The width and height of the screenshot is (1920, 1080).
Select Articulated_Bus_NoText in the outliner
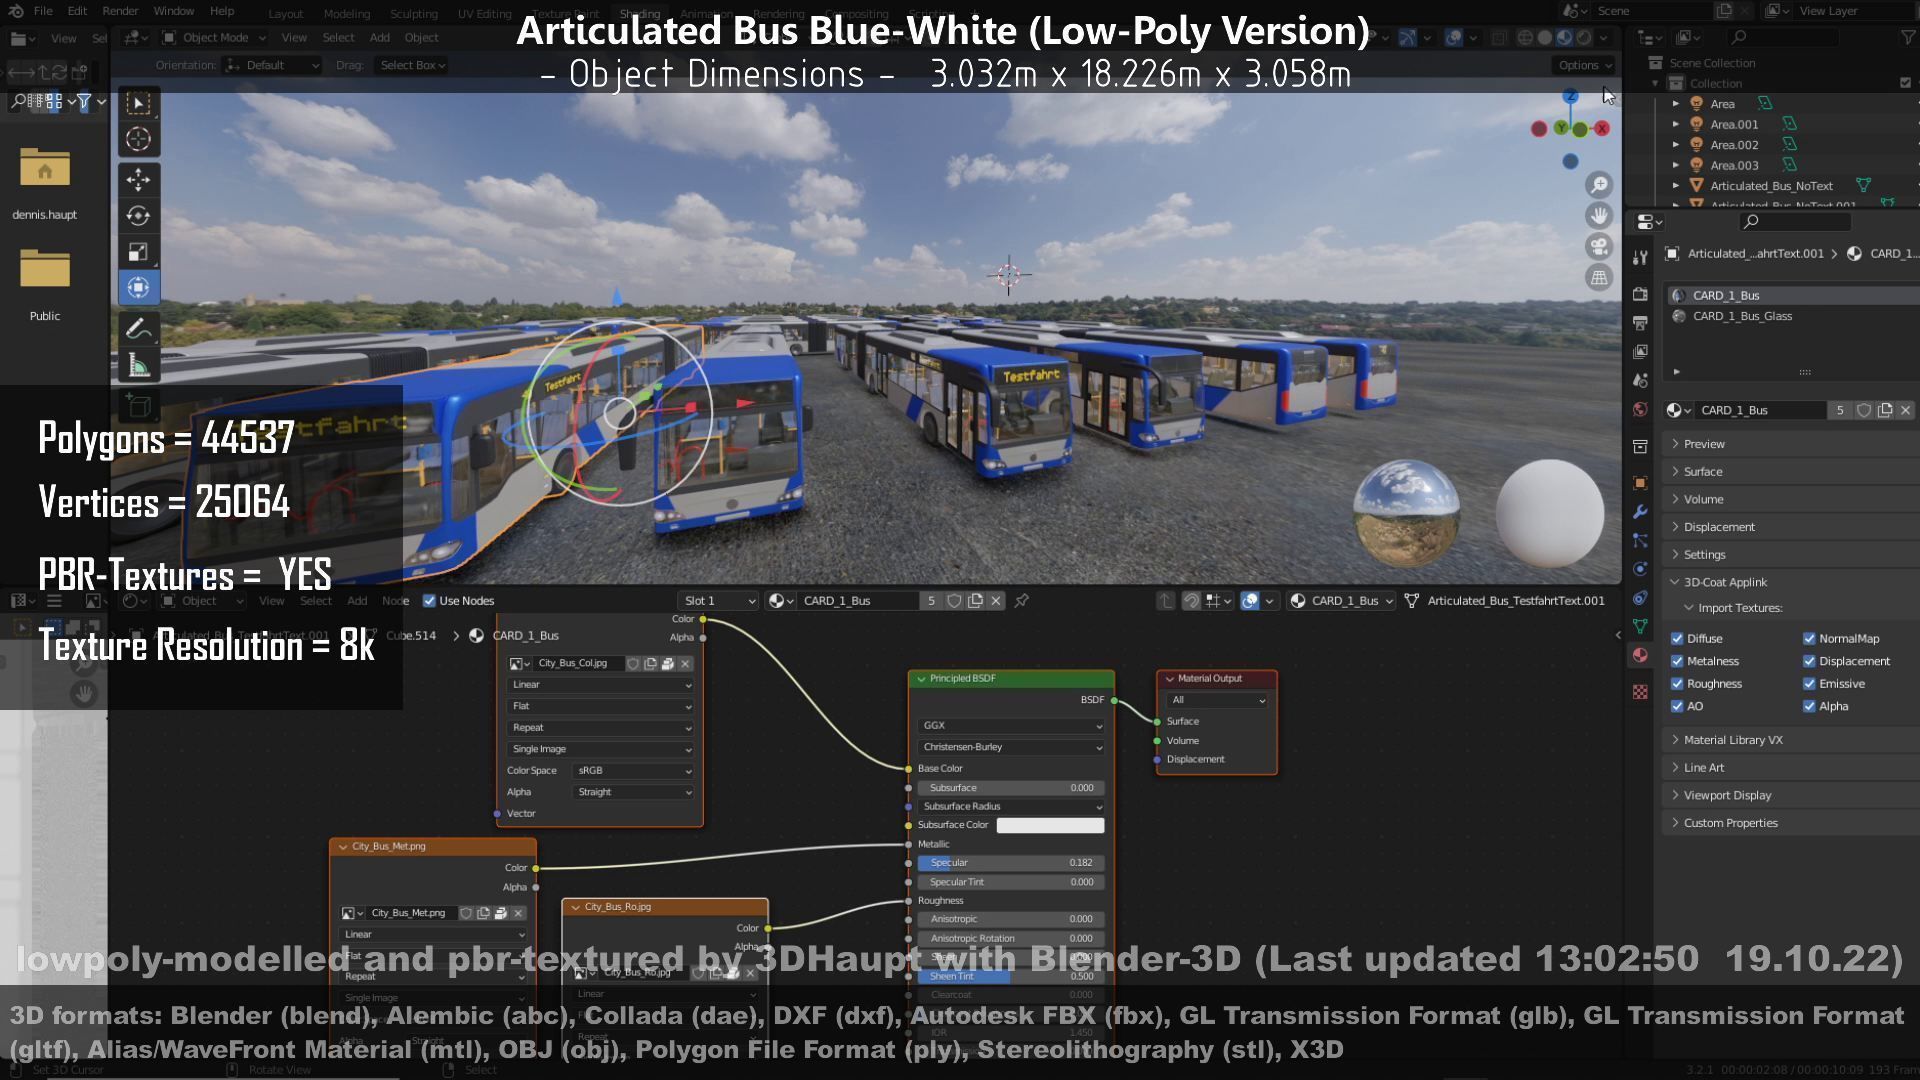[x=1770, y=186]
